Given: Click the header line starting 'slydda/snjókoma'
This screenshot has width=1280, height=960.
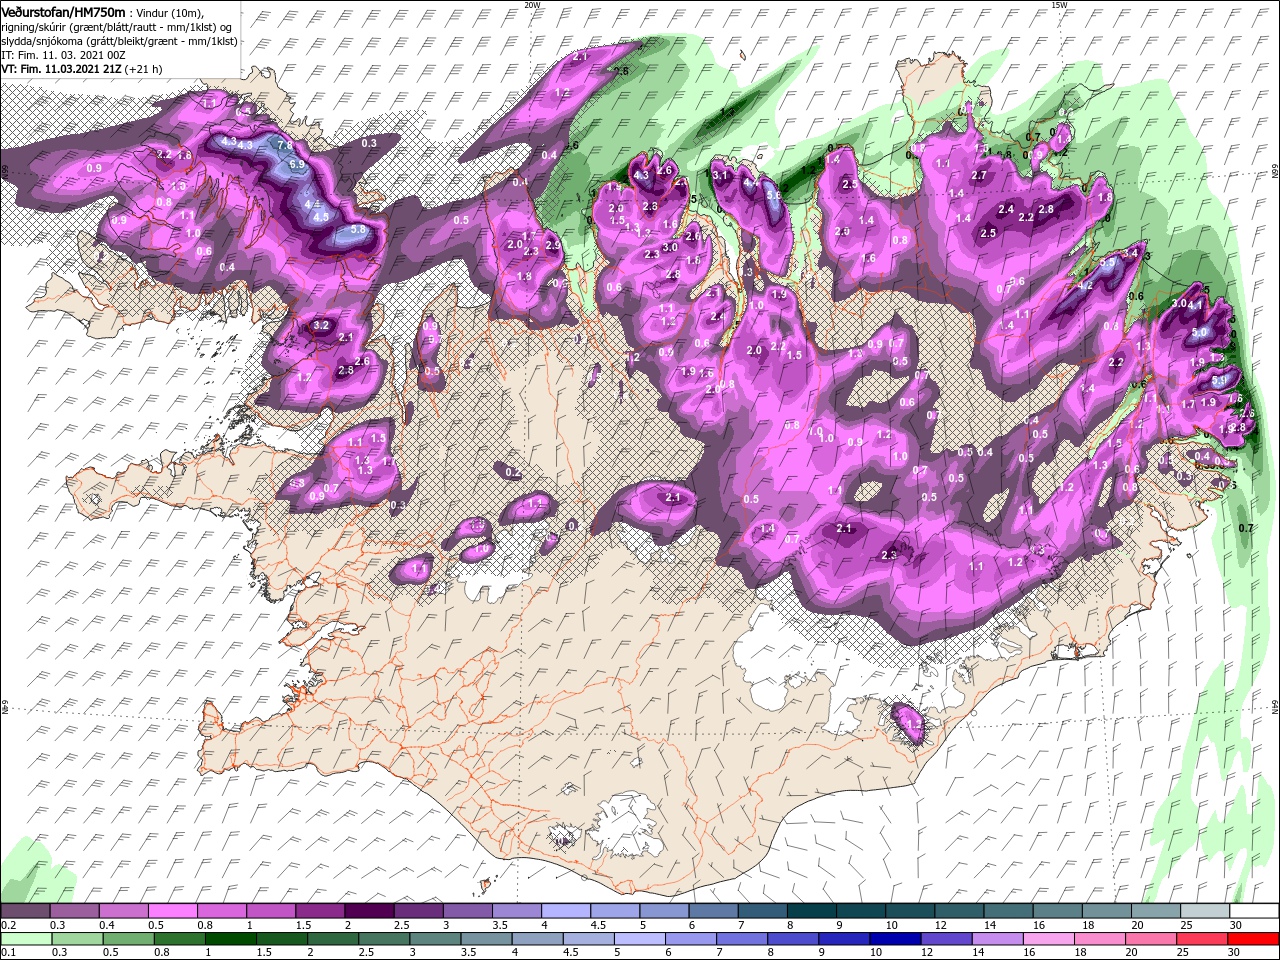Looking at the screenshot, I should point(118,41).
